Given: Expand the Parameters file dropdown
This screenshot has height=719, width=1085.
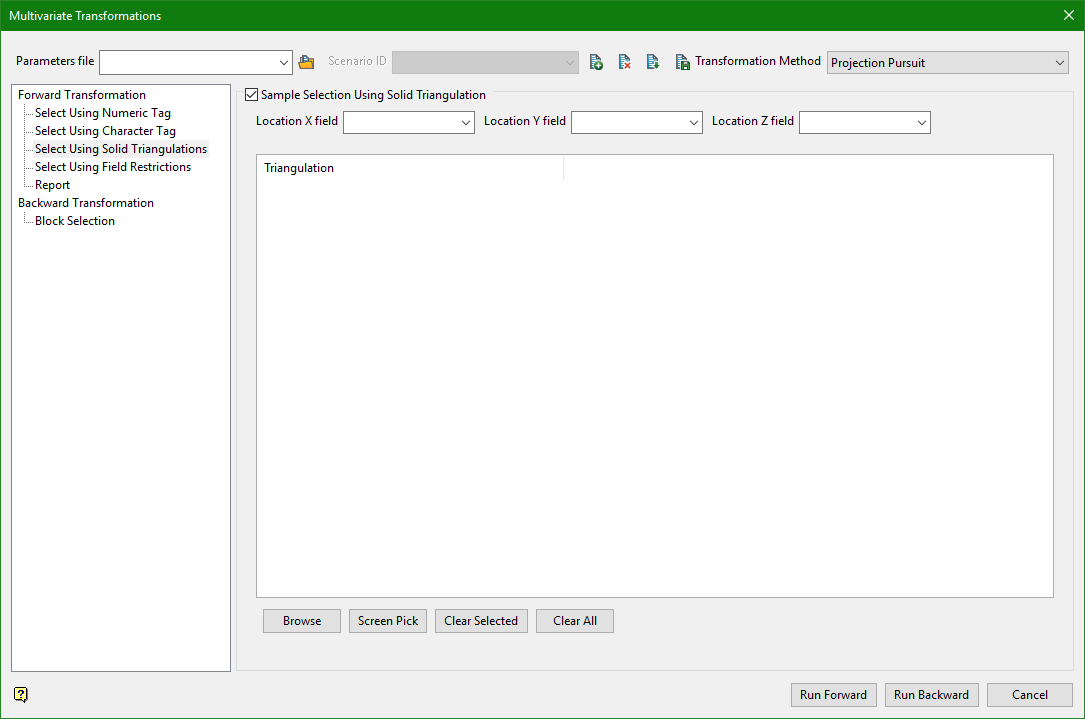Looking at the screenshot, I should pyautogui.click(x=283, y=63).
